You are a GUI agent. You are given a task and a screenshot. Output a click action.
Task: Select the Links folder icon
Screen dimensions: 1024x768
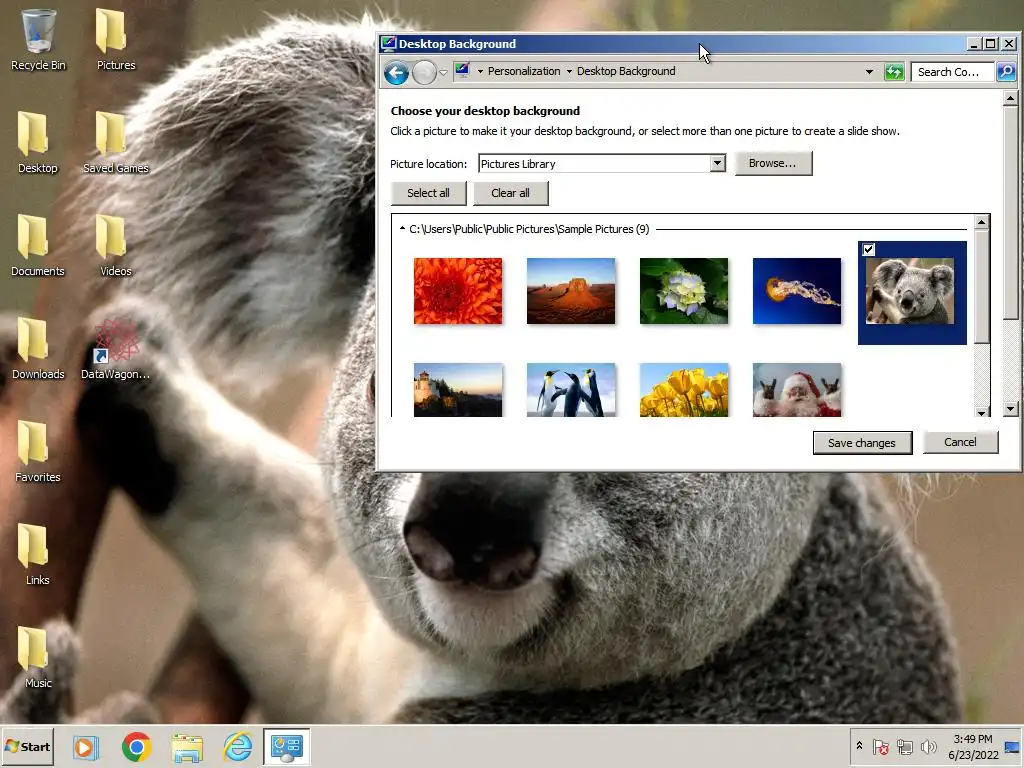click(37, 554)
